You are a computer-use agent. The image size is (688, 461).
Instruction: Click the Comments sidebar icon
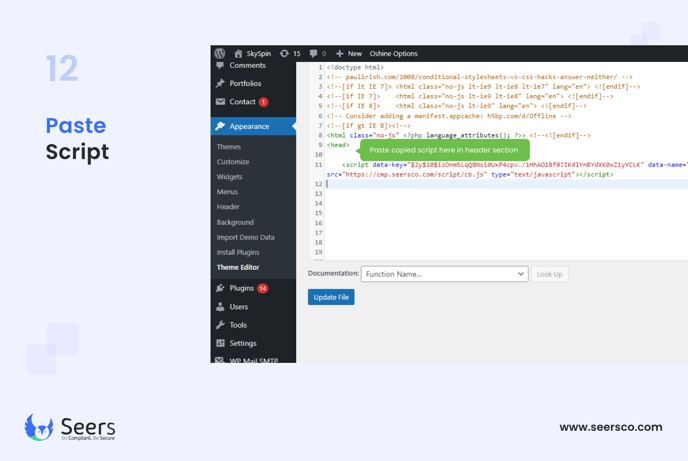(x=220, y=65)
